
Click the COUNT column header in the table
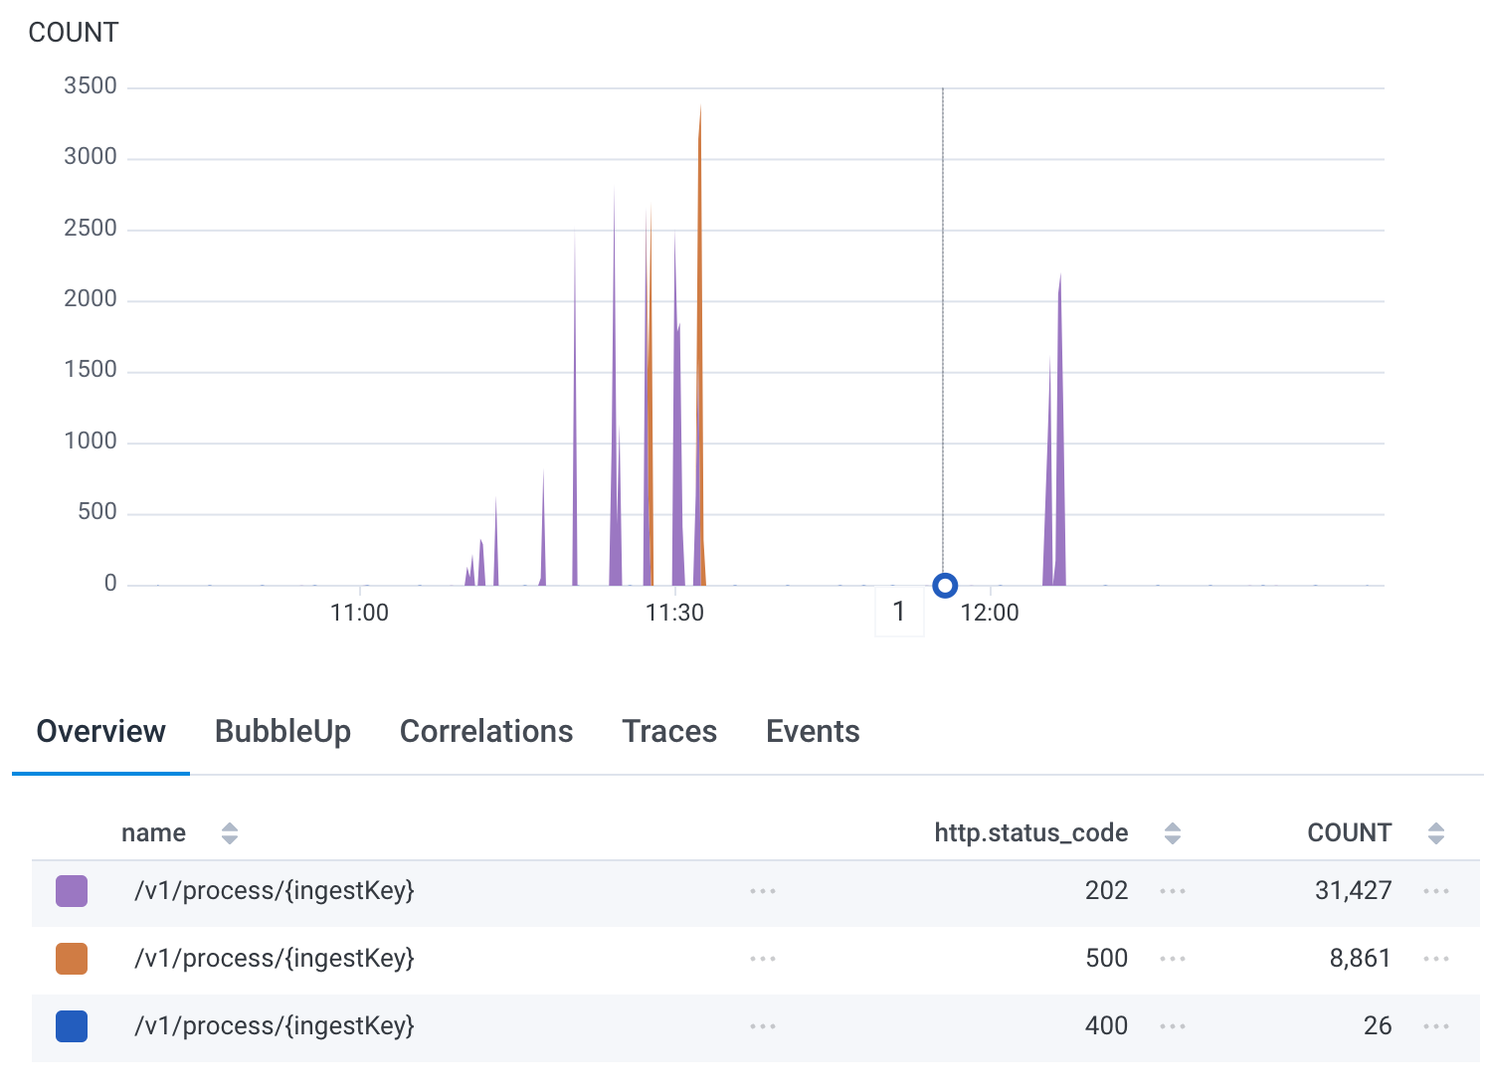(1349, 833)
